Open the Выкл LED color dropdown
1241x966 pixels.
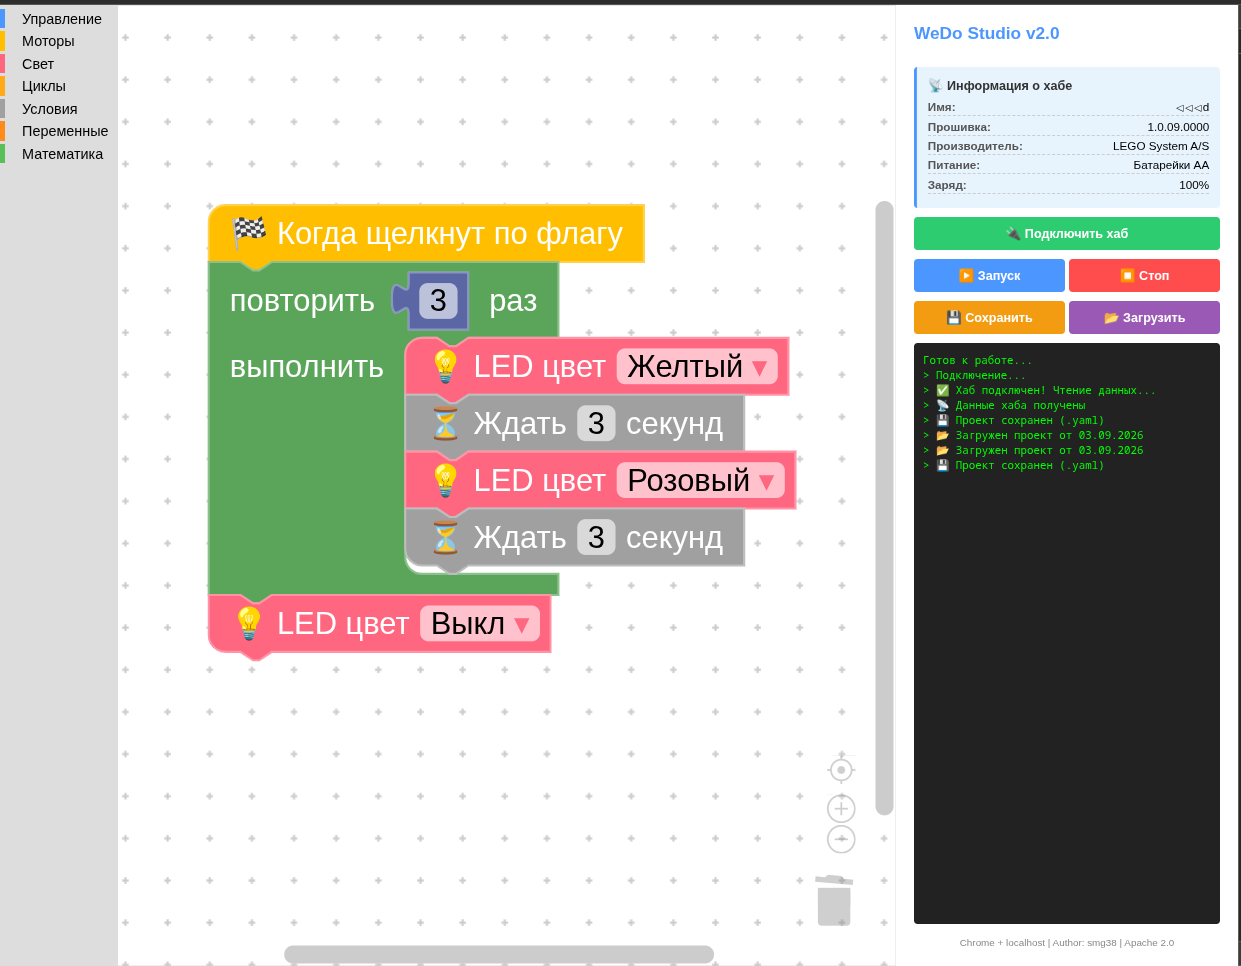point(480,624)
